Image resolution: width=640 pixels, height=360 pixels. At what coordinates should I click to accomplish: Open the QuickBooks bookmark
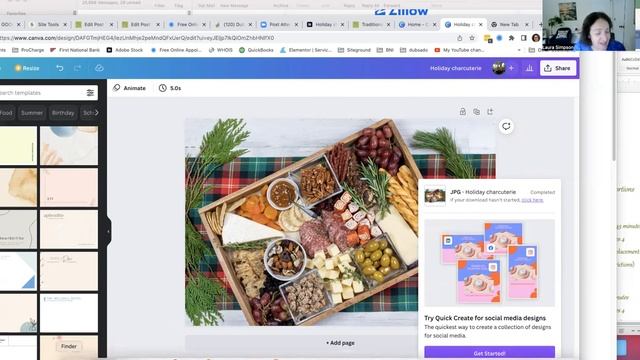click(x=256, y=50)
